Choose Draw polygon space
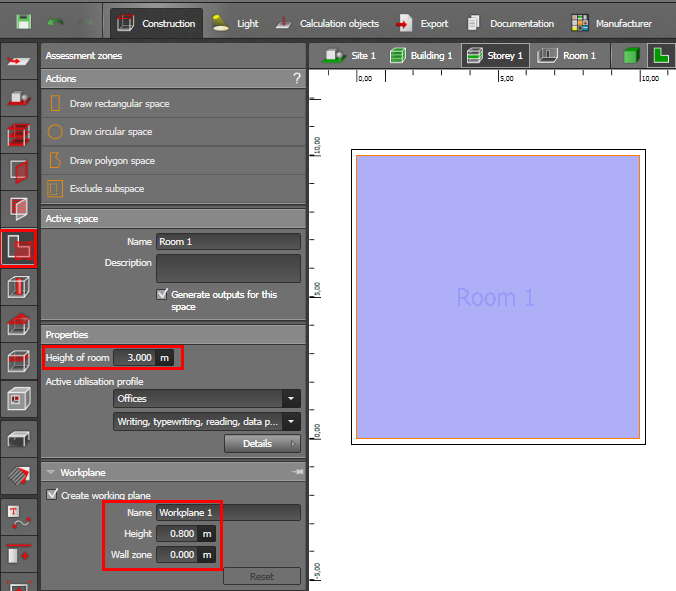The image size is (676, 591). (173, 160)
